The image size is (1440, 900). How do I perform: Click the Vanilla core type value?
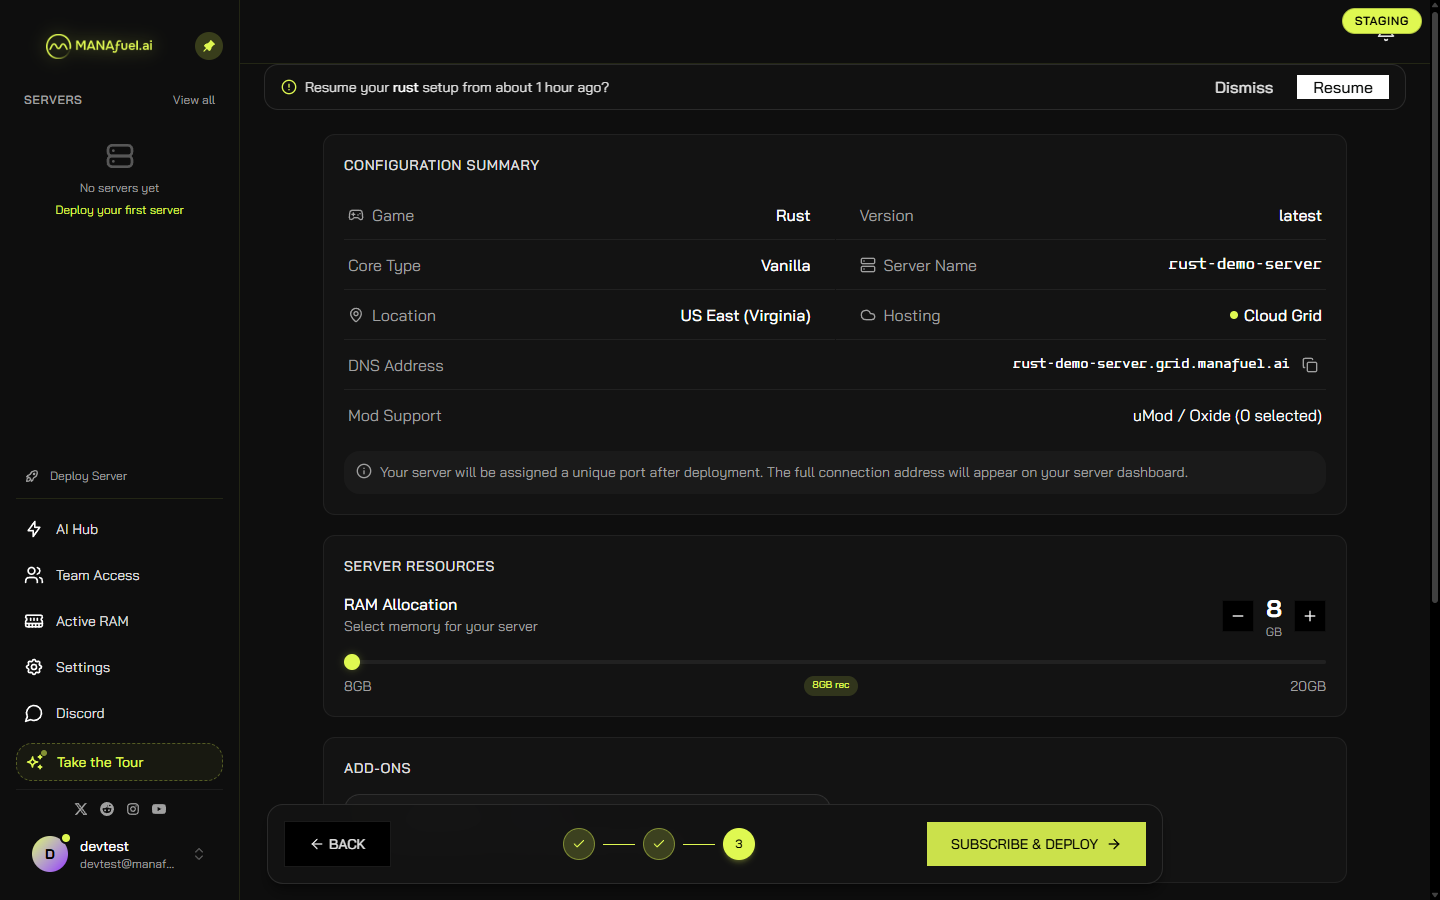click(x=785, y=265)
